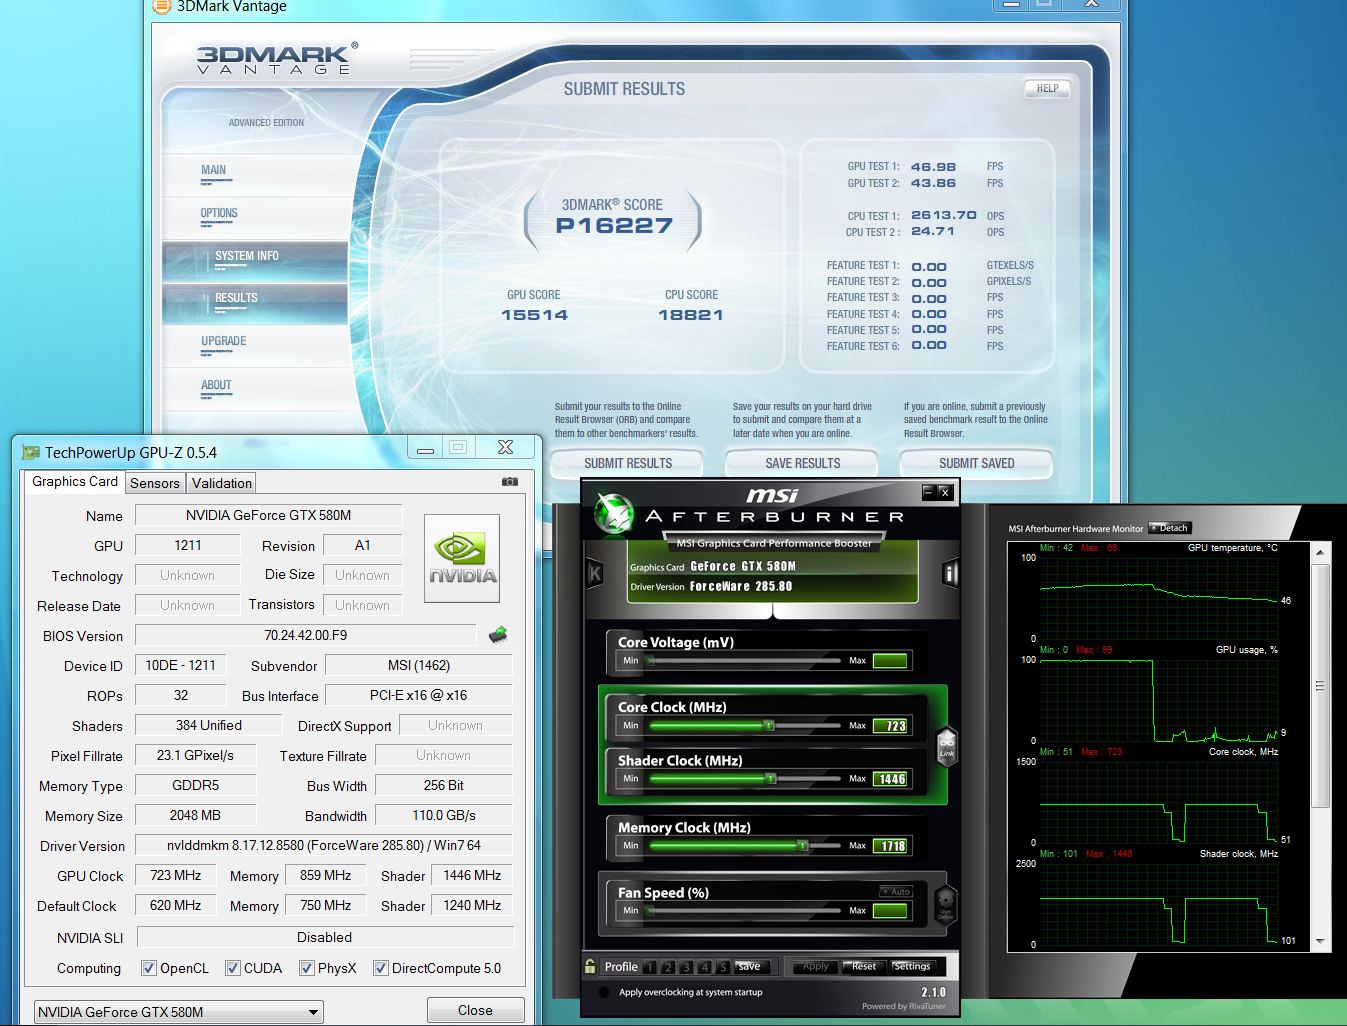Image resolution: width=1347 pixels, height=1026 pixels.
Task: Switch to the Validation tab
Action: (x=222, y=483)
